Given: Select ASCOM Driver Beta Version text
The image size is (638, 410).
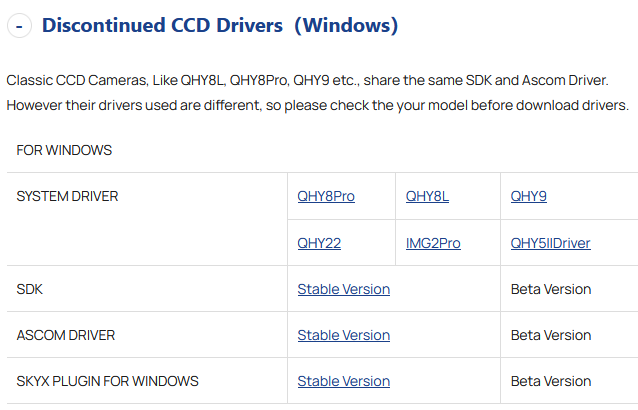Looking at the screenshot, I should (551, 335).
